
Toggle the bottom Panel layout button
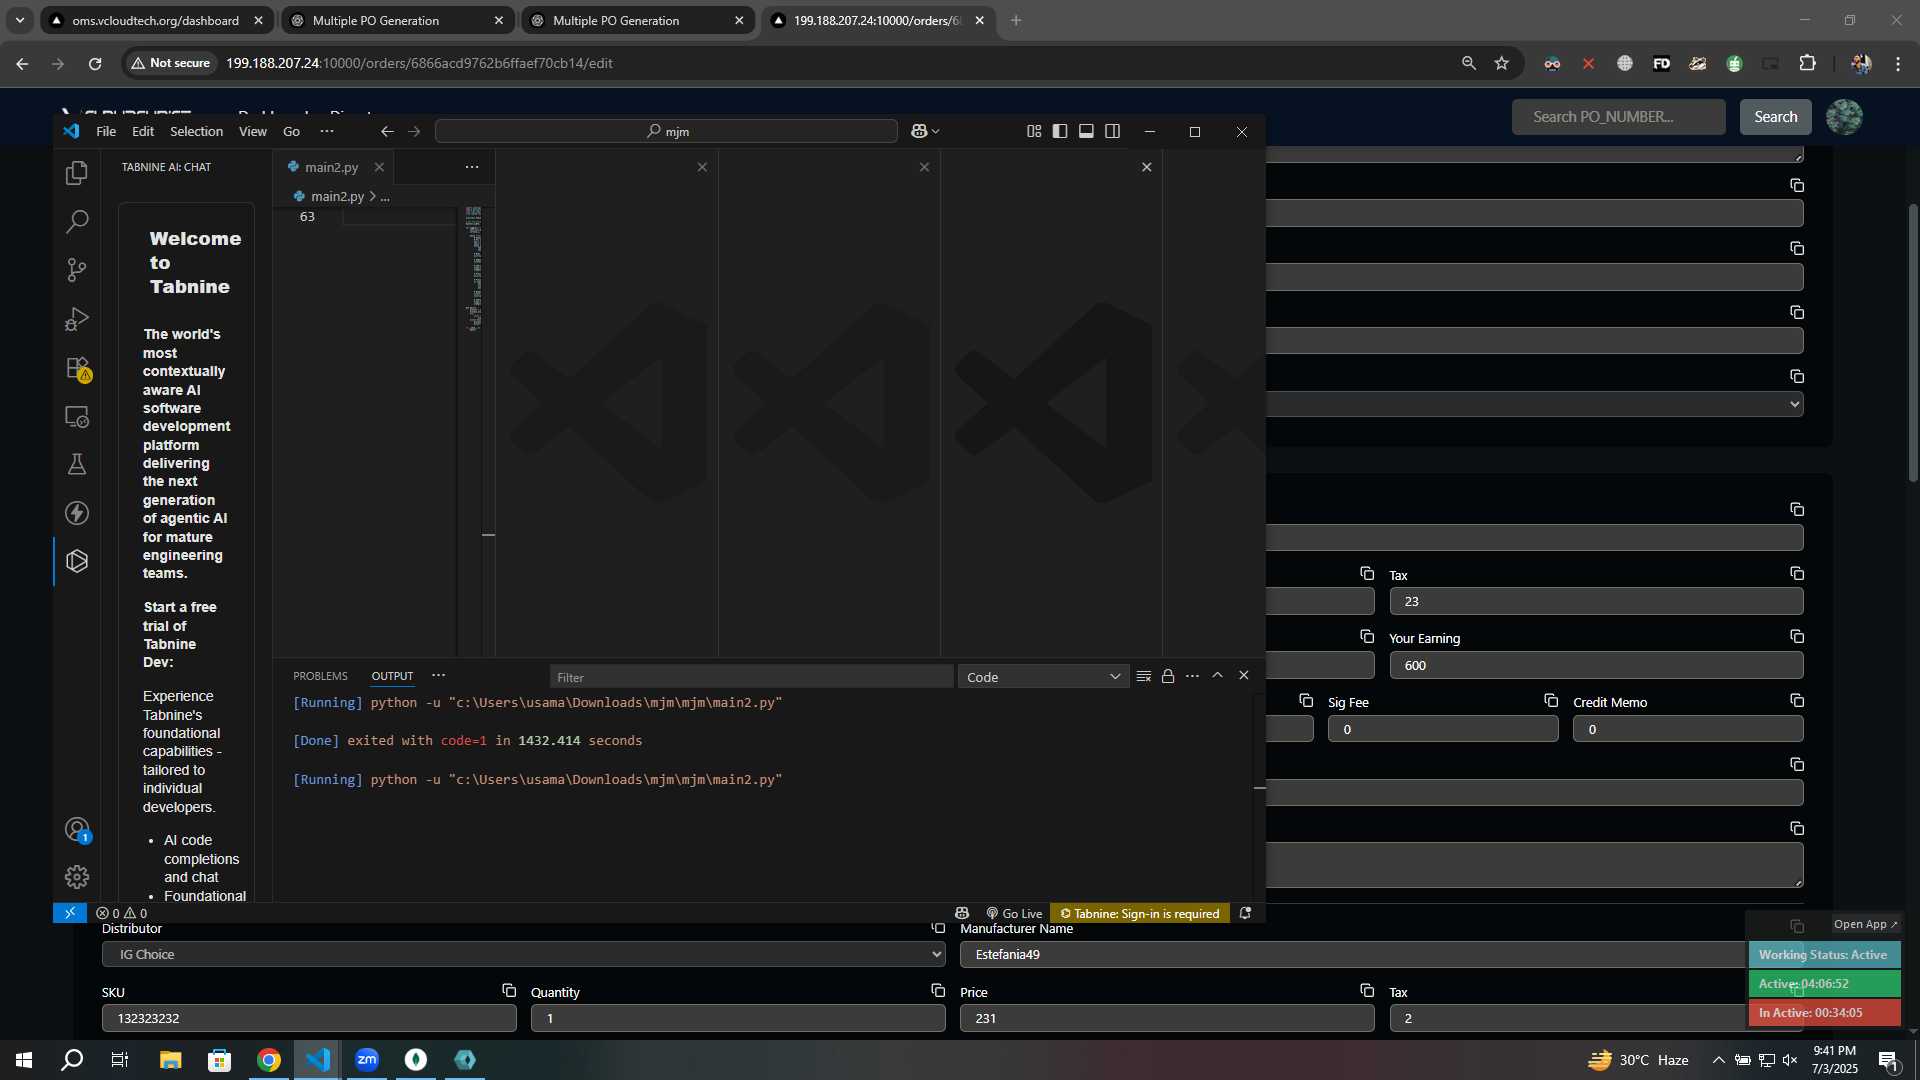point(1086,131)
